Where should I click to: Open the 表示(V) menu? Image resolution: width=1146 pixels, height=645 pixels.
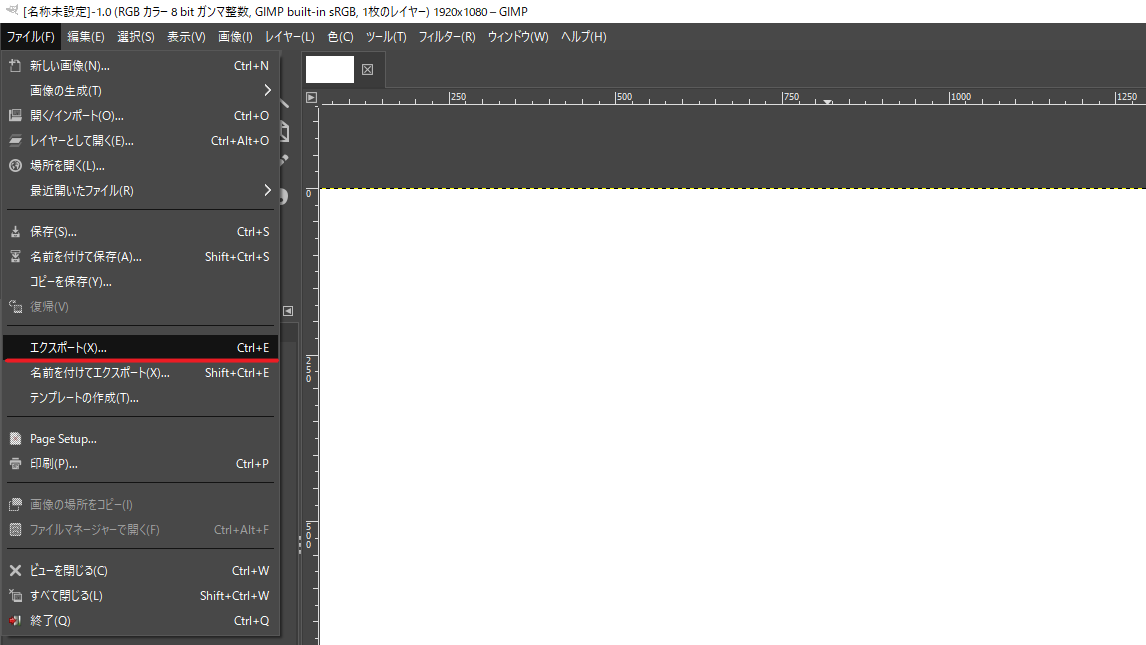[186, 37]
